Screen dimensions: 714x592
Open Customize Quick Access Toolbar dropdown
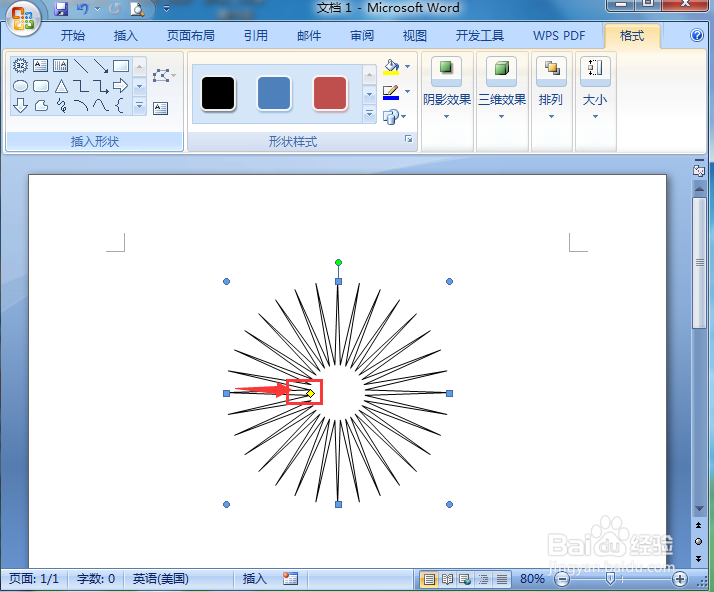(x=167, y=9)
